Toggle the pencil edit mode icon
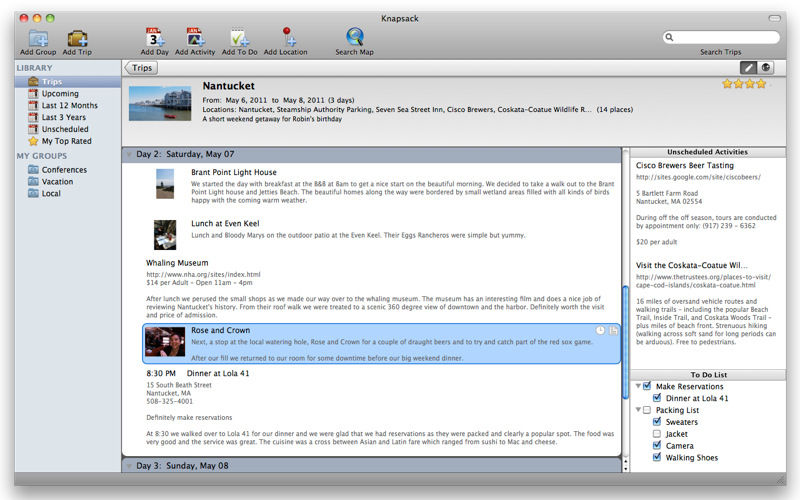The image size is (800, 500). pyautogui.click(x=748, y=67)
